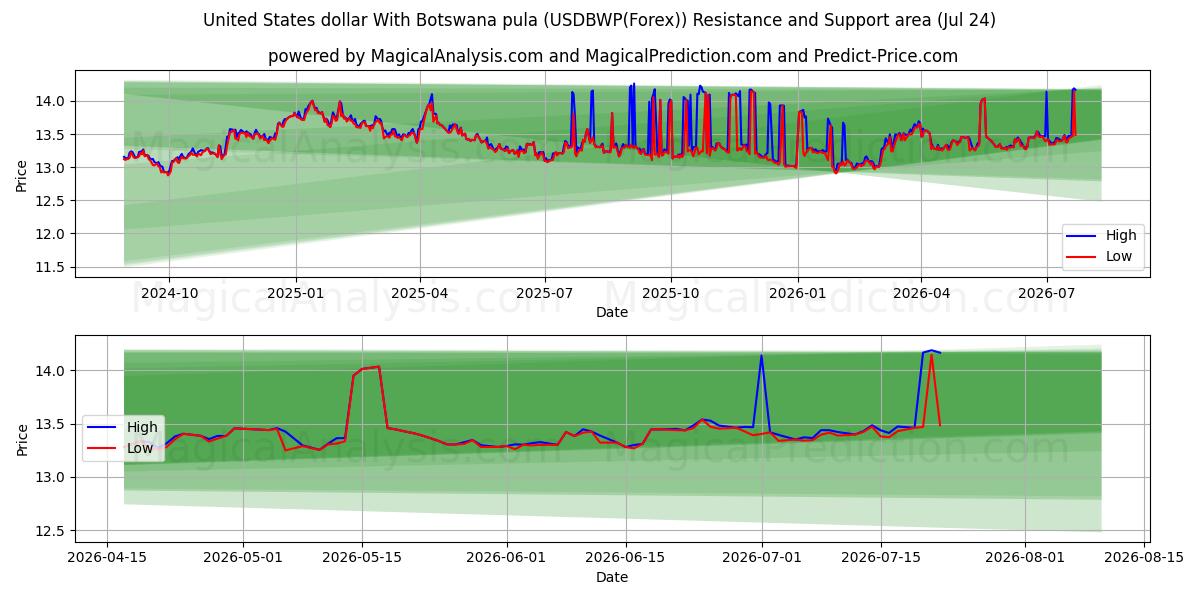Click the '2025-10' date tick label
1200x600 pixels.
(x=671, y=293)
